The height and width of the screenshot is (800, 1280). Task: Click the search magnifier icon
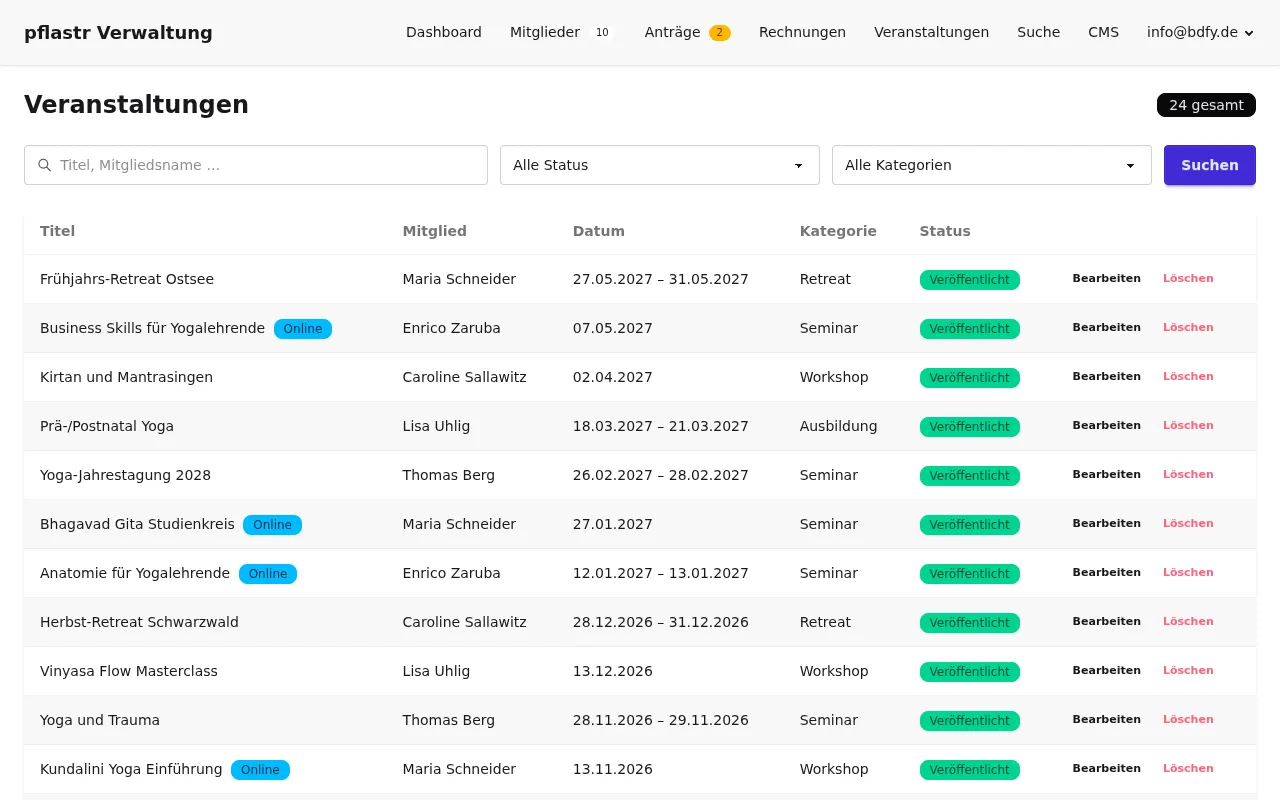pyautogui.click(x=44, y=165)
